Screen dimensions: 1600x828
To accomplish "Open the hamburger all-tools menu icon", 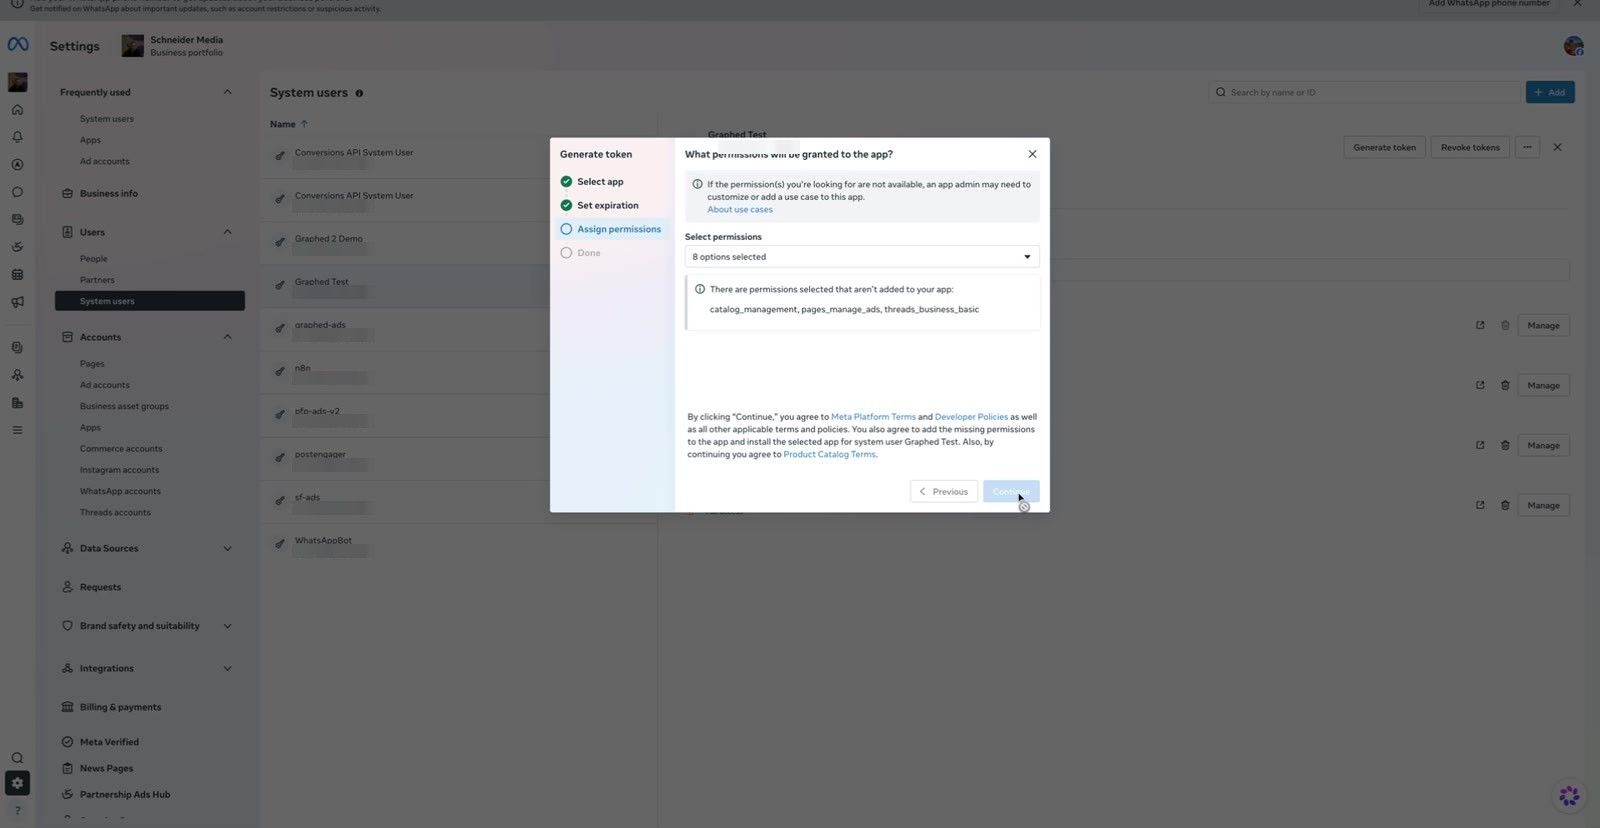I will 17,430.
